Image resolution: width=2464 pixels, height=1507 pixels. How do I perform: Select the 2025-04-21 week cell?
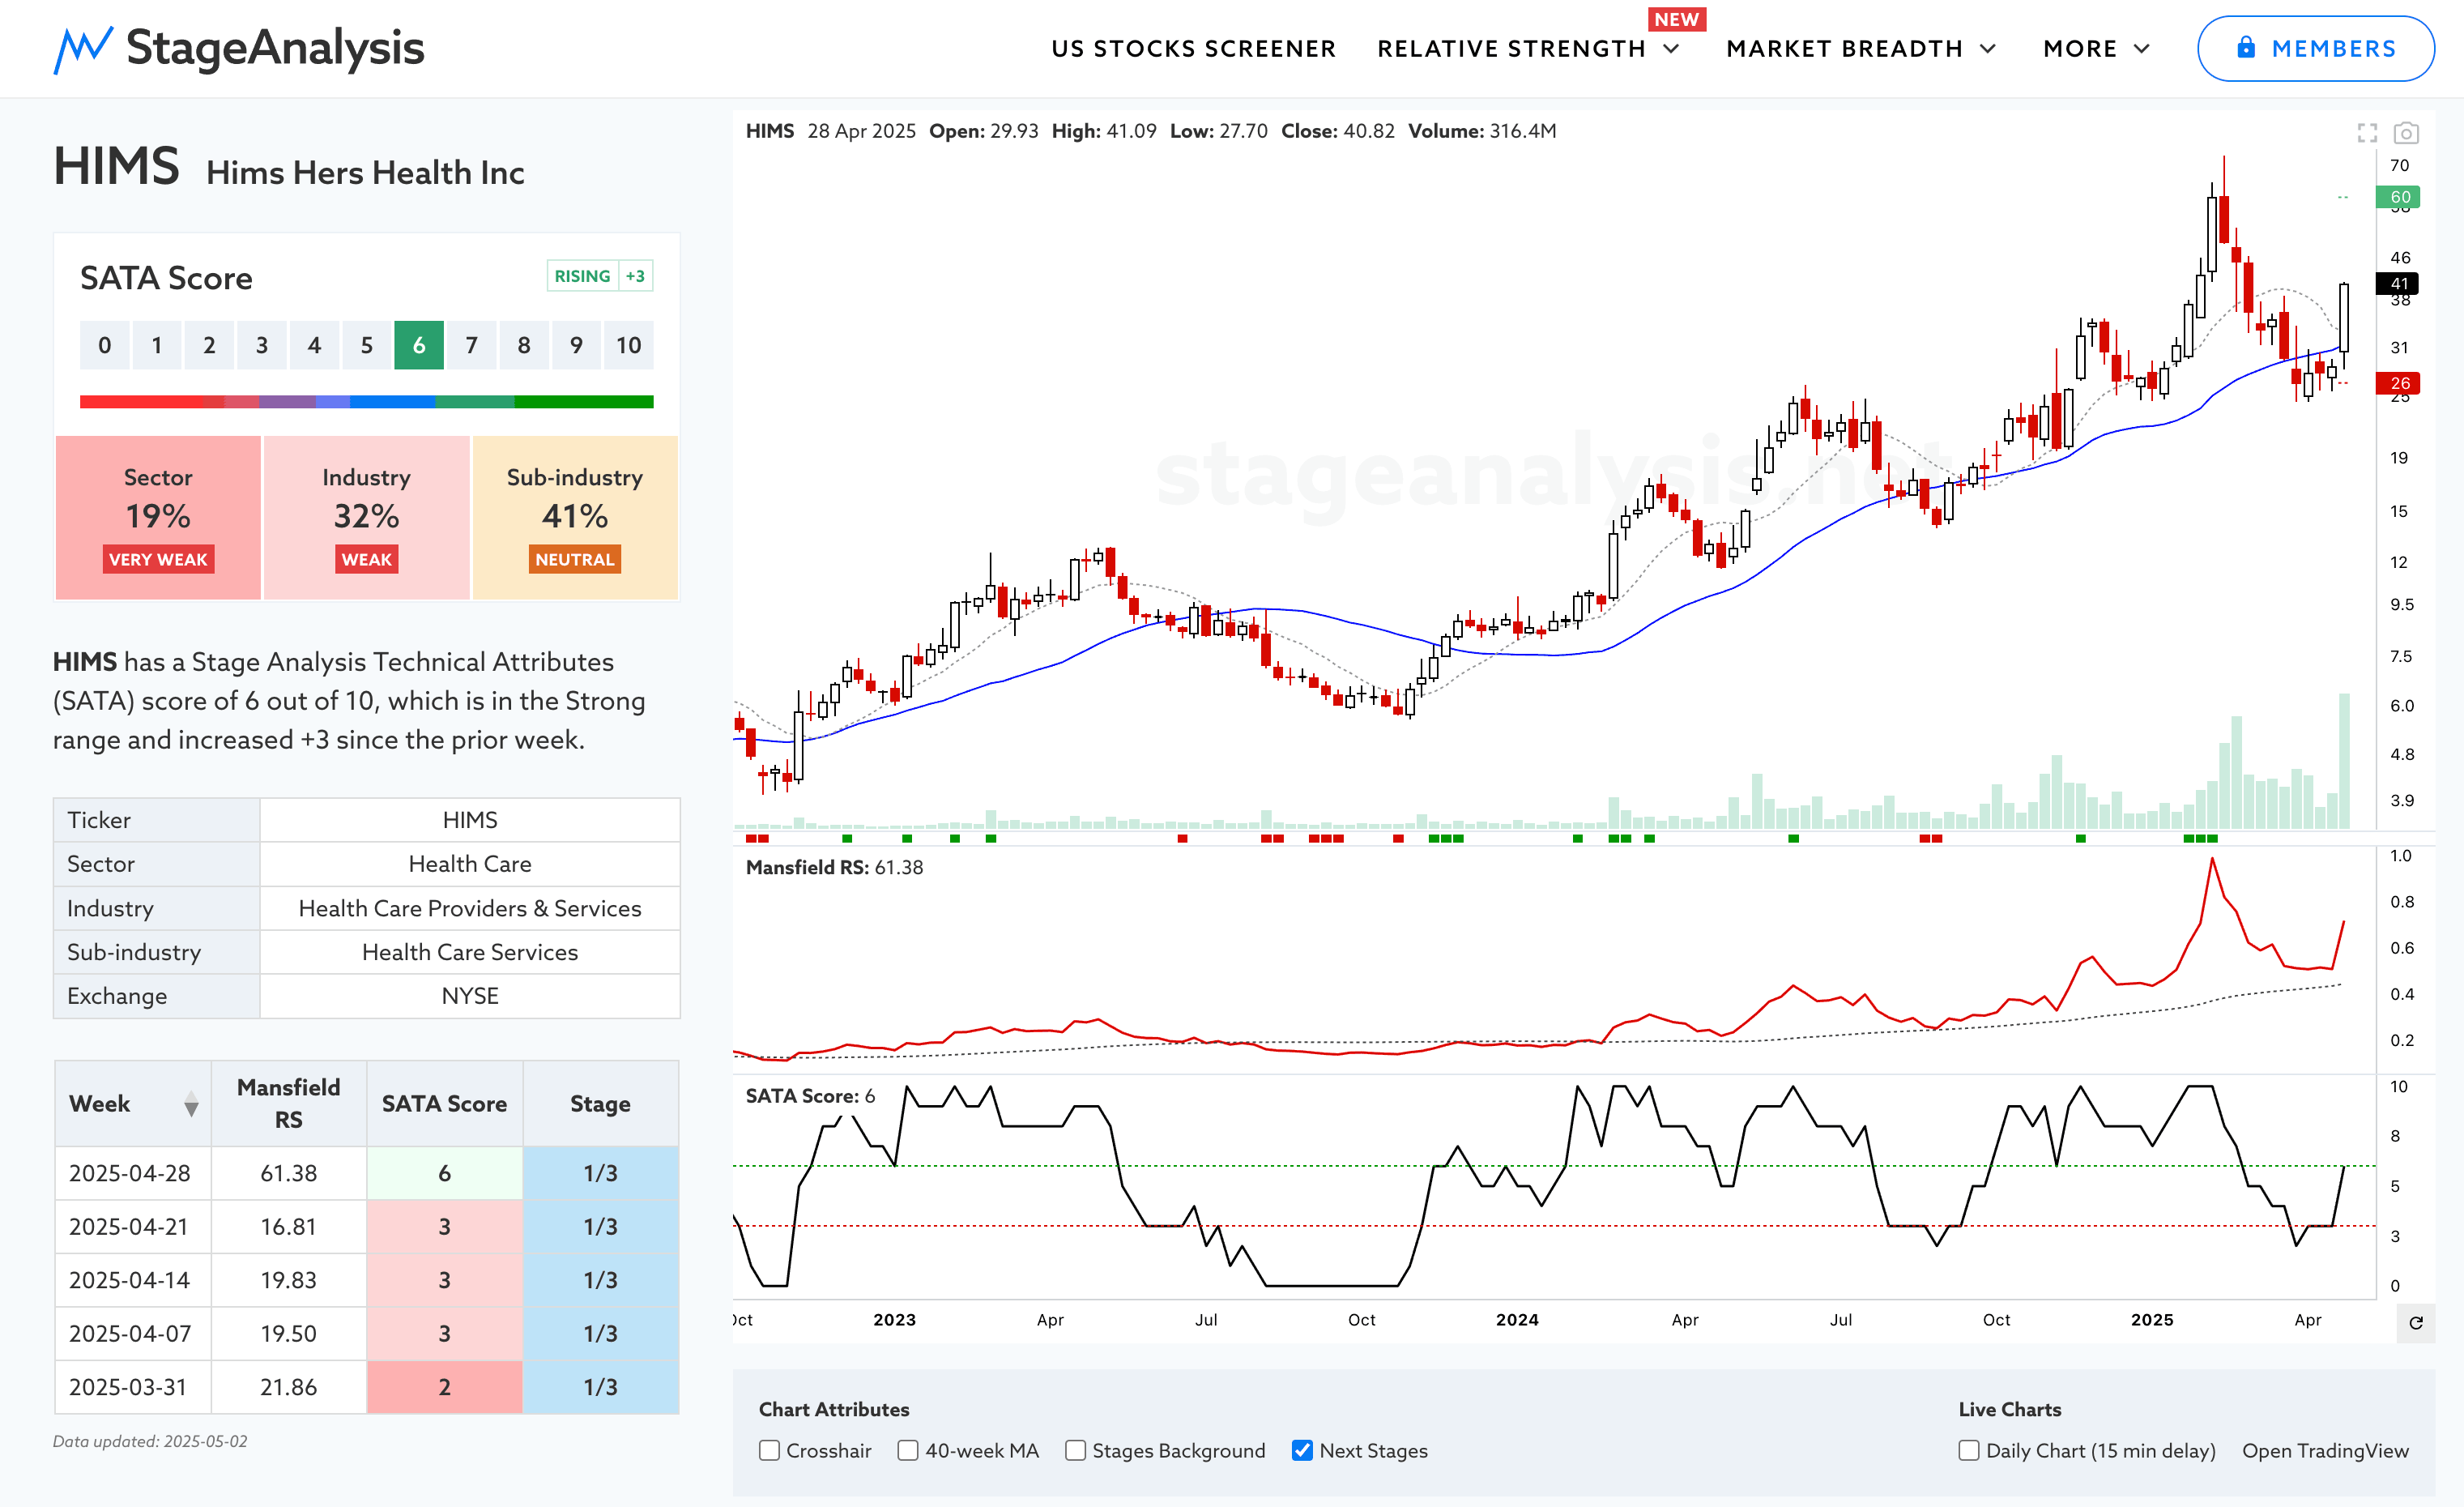(x=133, y=1227)
